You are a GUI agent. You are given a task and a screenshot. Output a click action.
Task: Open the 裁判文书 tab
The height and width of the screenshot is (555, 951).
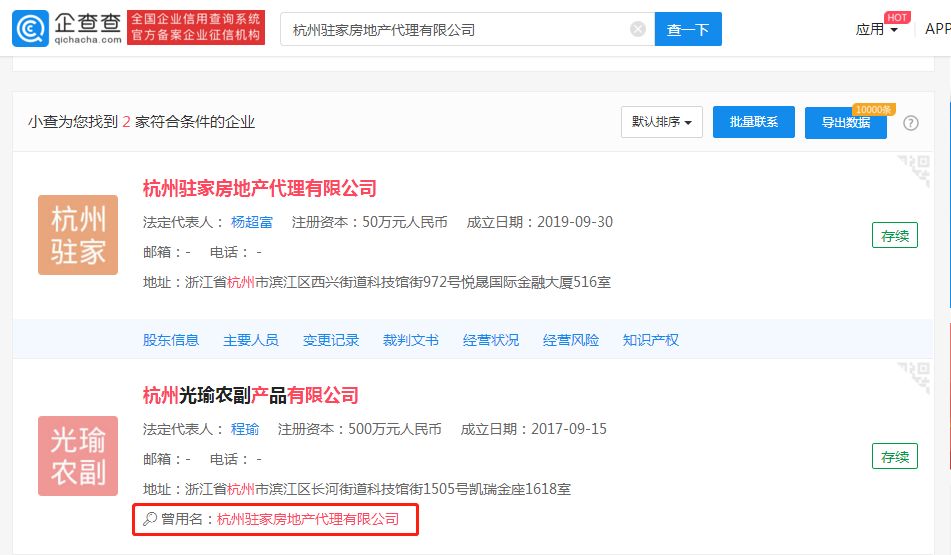click(411, 340)
